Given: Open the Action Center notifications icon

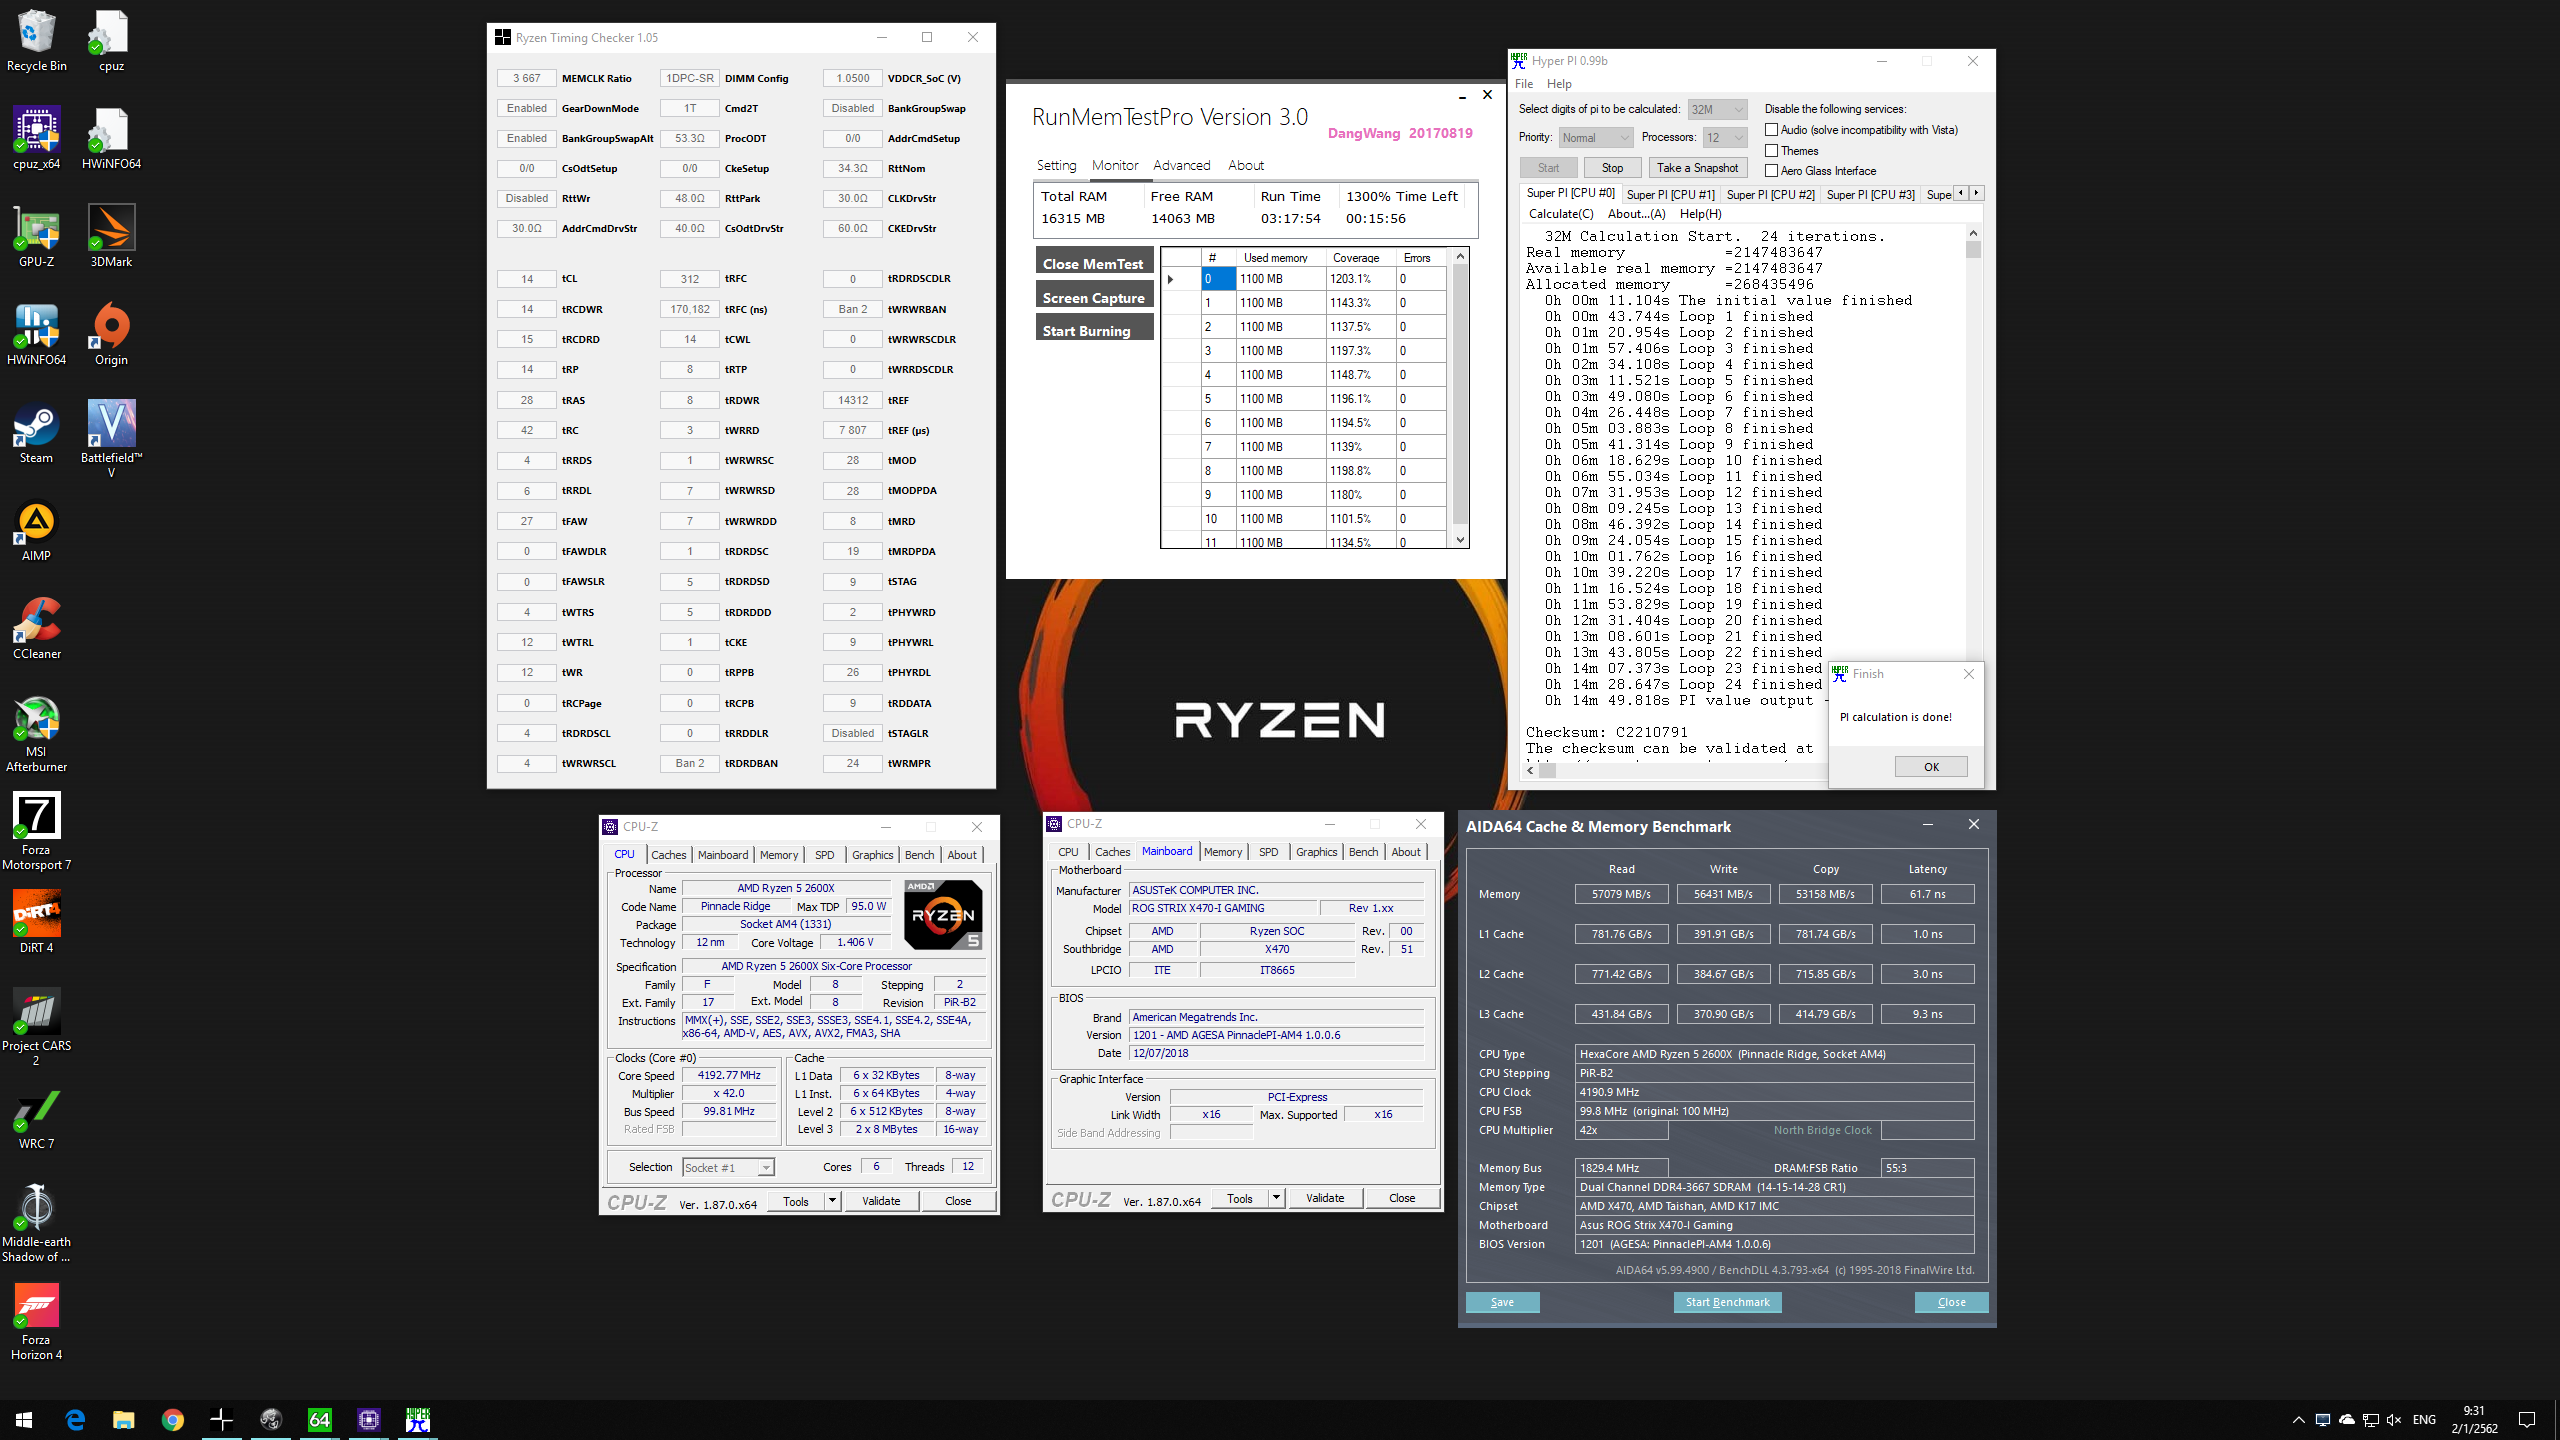Looking at the screenshot, I should 2527,1419.
